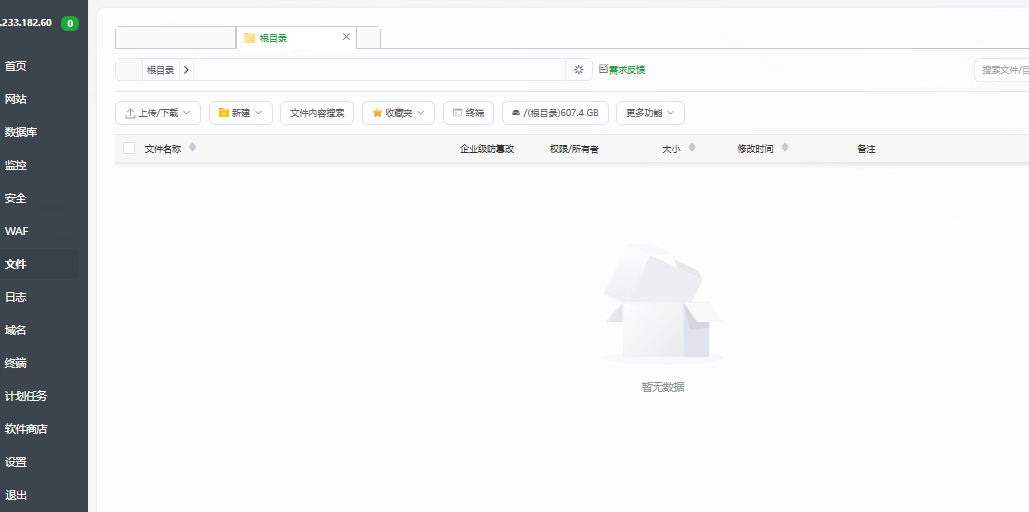Toggle the select-all checkbox in table header
Image resolution: width=1029 pixels, height=512 pixels.
pyautogui.click(x=129, y=148)
